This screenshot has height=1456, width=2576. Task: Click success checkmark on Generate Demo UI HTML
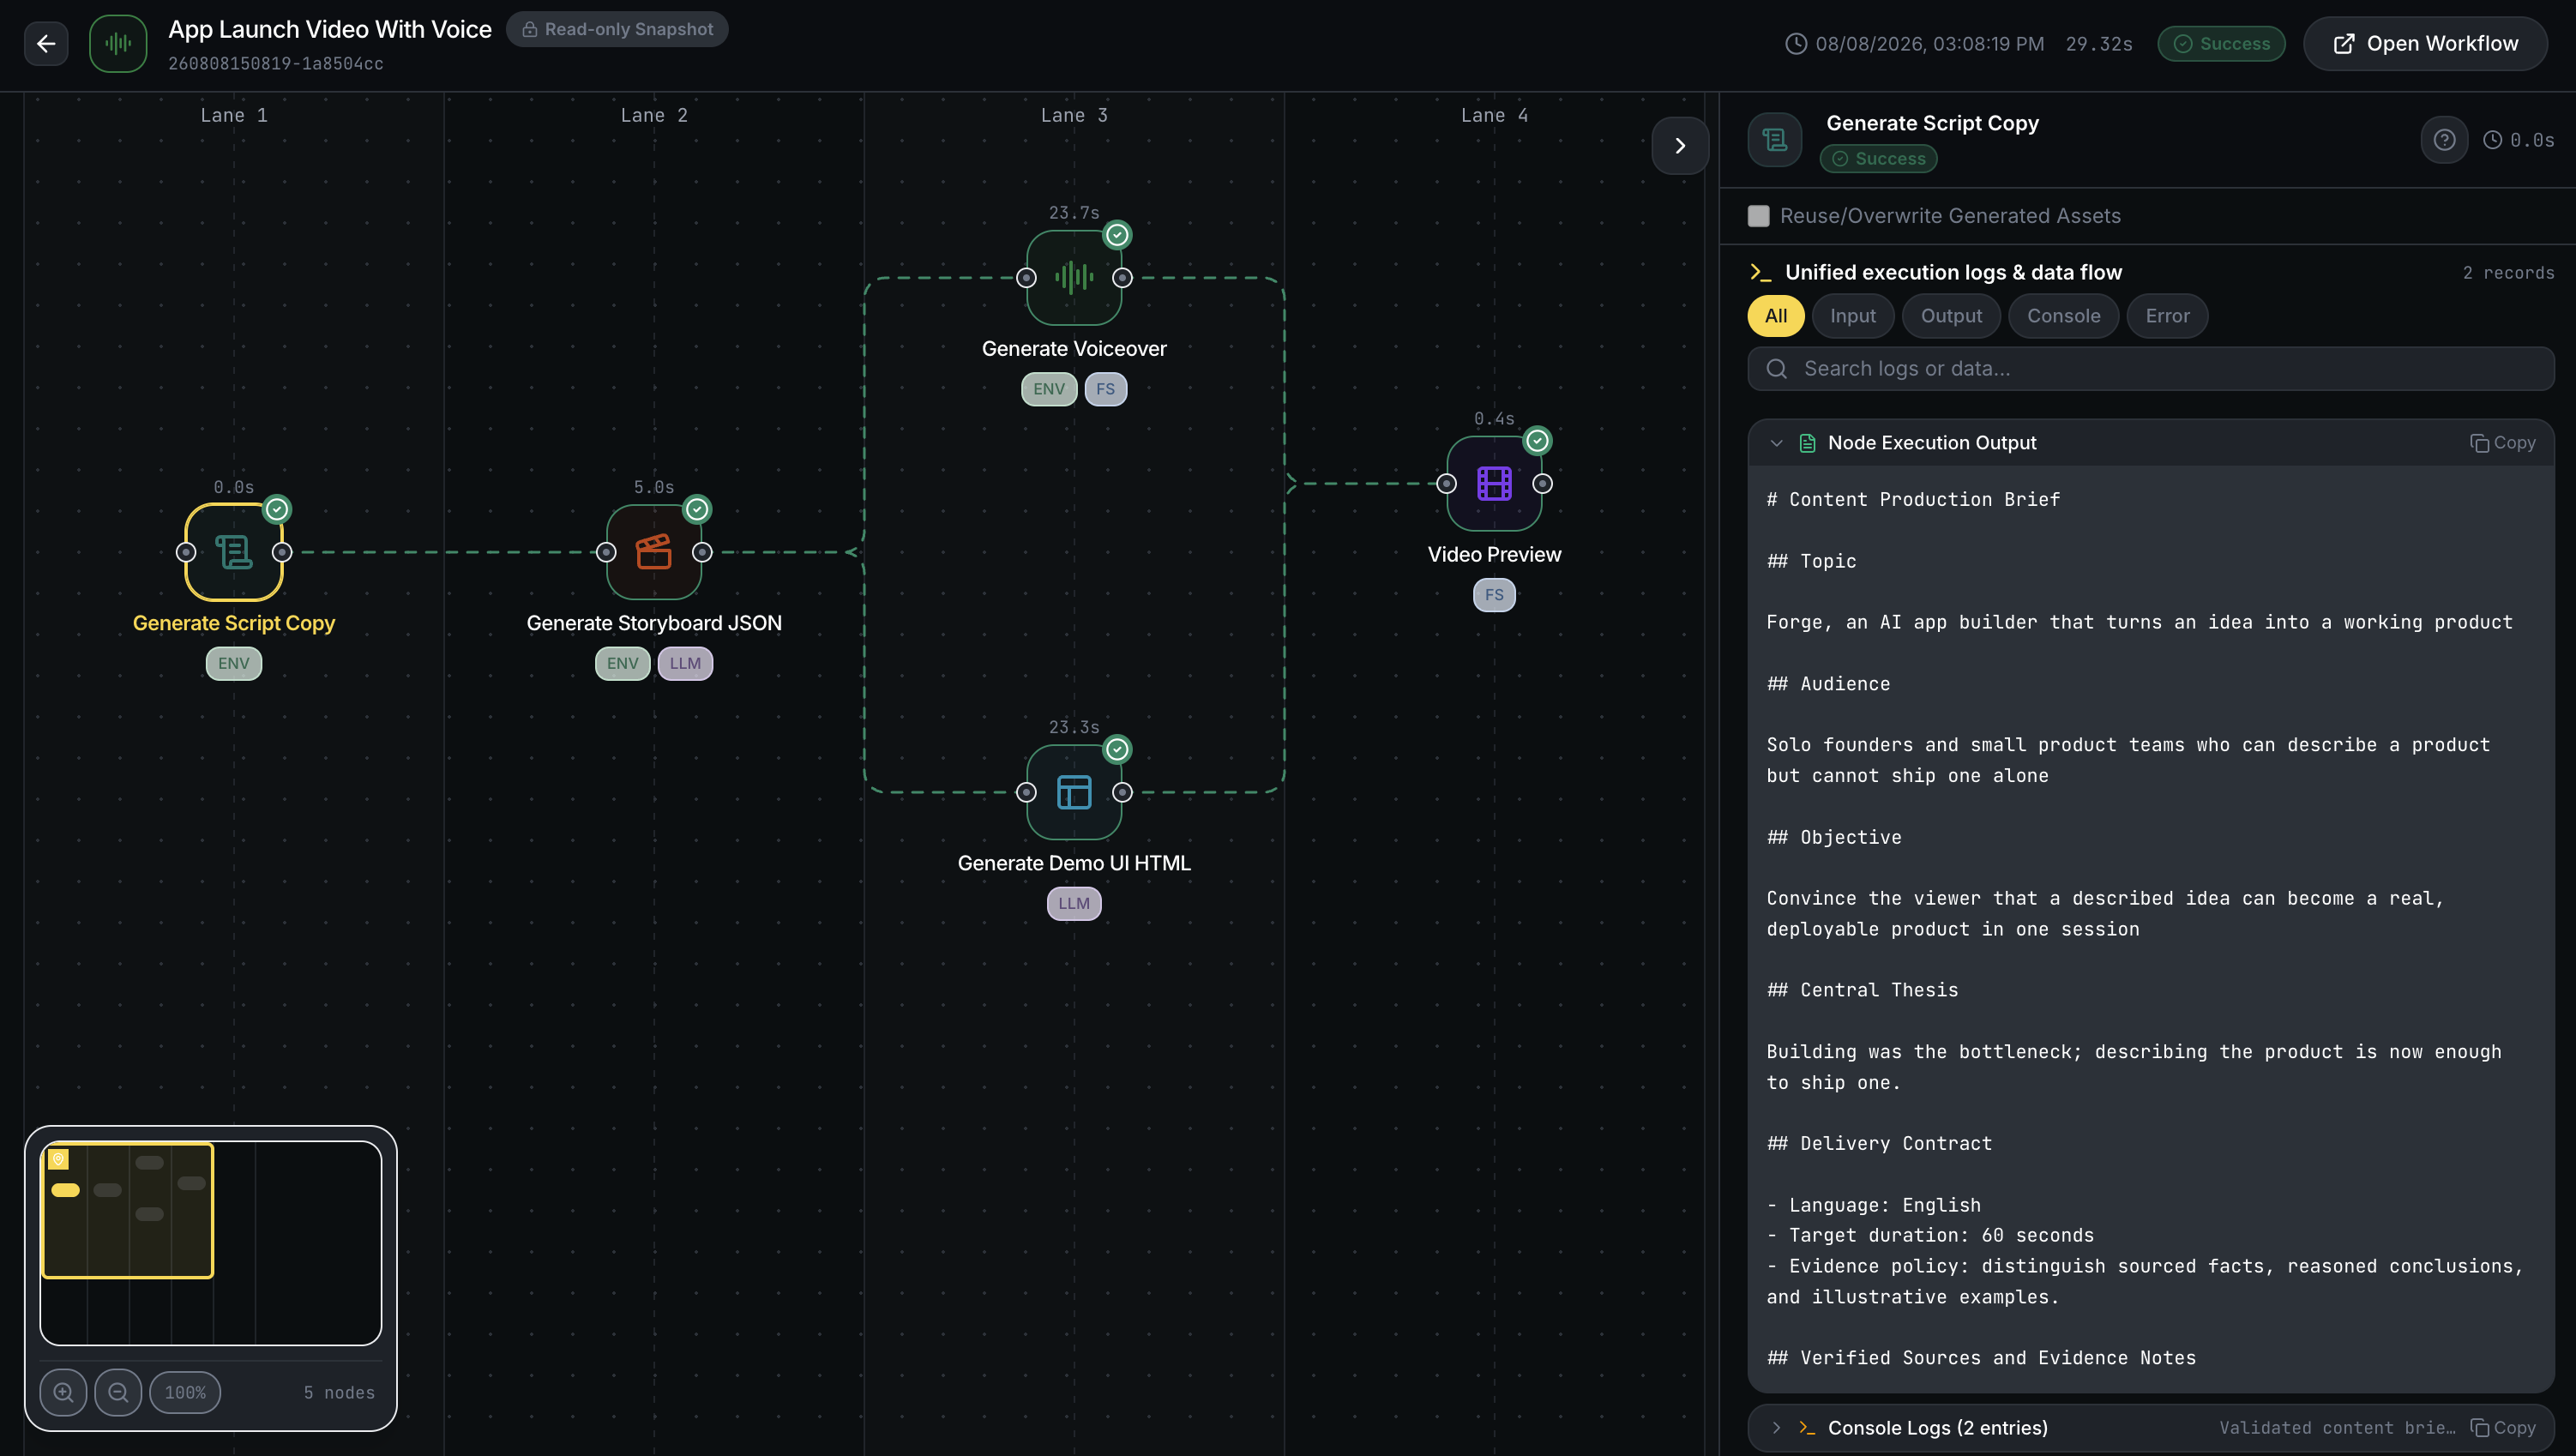coord(1117,749)
